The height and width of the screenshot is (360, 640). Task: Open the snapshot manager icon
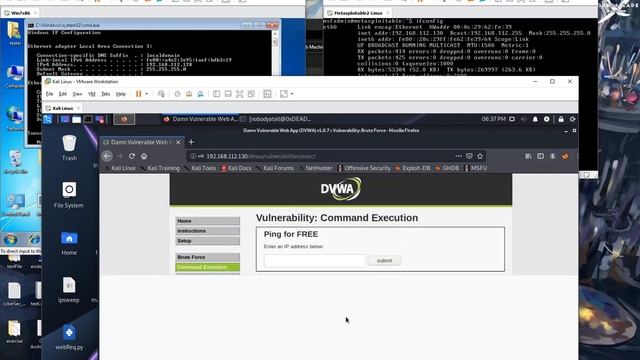(x=200, y=94)
